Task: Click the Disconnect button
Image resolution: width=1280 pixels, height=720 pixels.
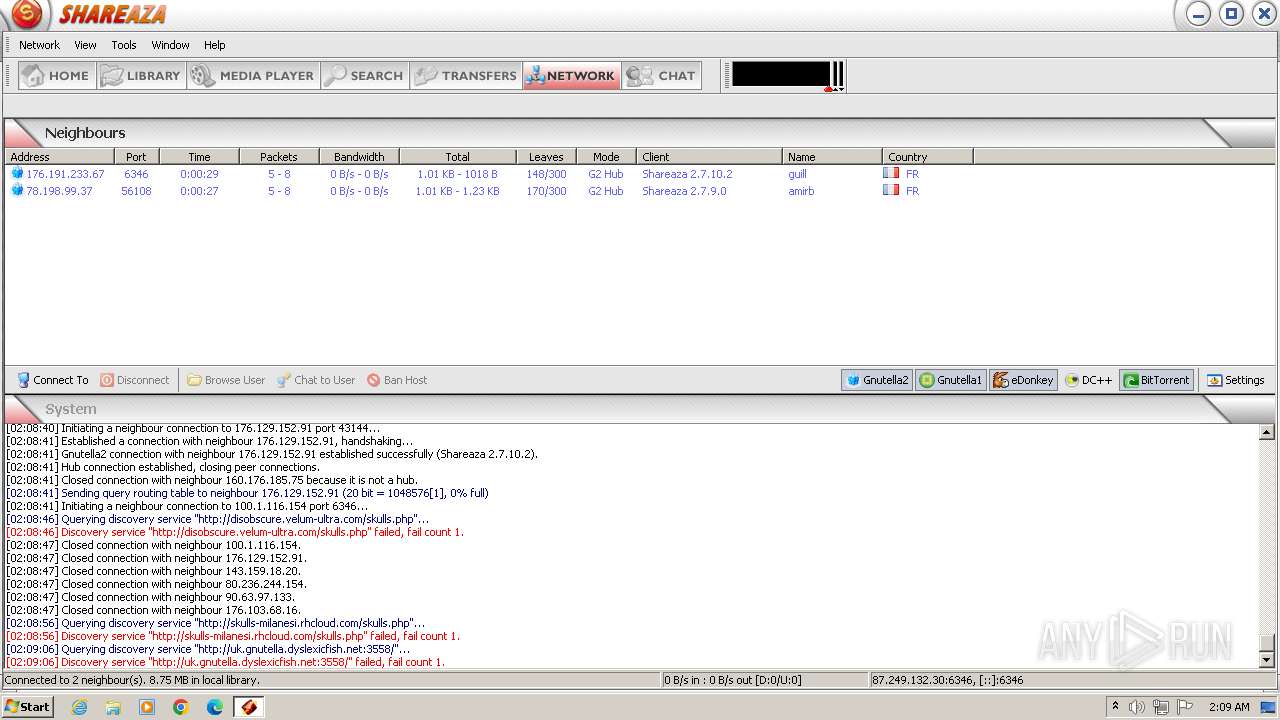Action: 135,380
